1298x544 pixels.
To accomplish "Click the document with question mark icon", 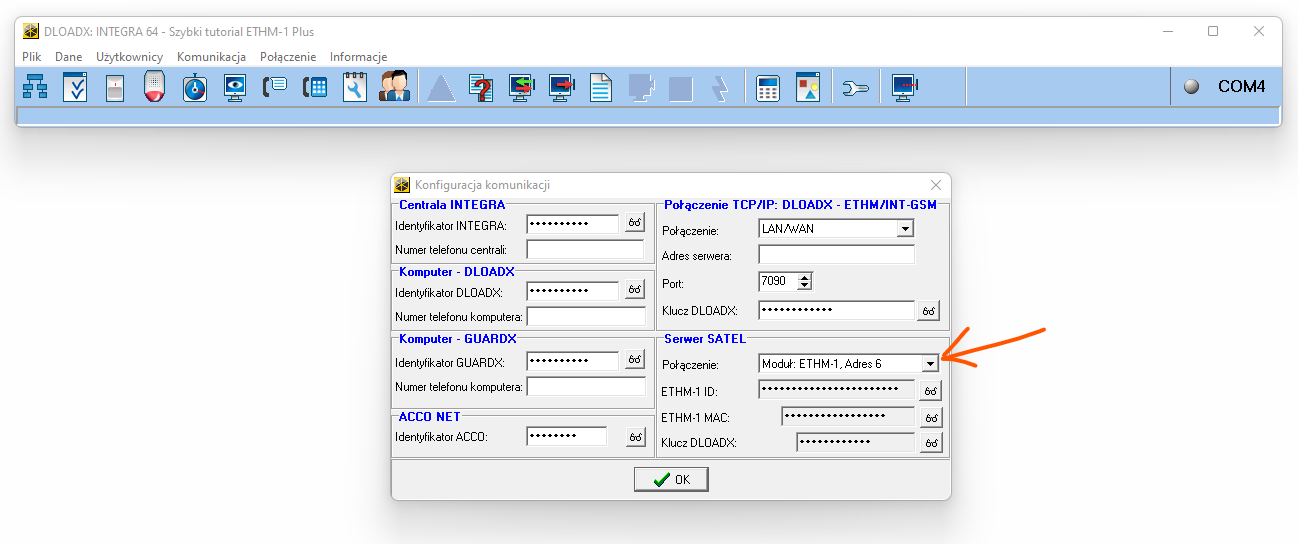I will point(482,88).
